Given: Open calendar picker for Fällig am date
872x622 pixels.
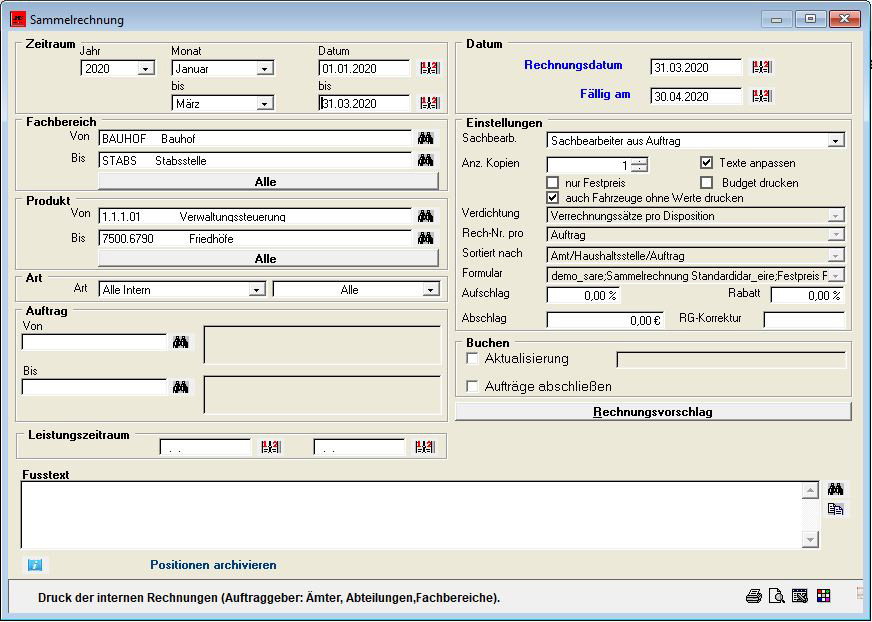Looking at the screenshot, I should click(762, 97).
